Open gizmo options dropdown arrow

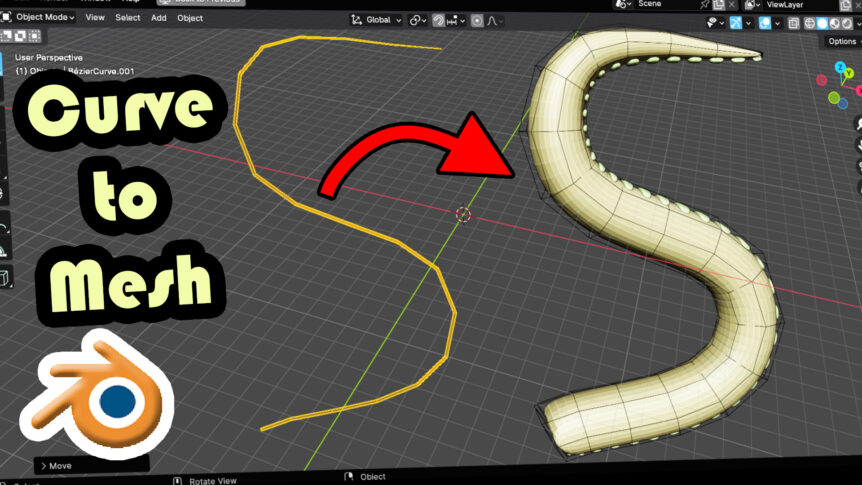click(x=748, y=23)
